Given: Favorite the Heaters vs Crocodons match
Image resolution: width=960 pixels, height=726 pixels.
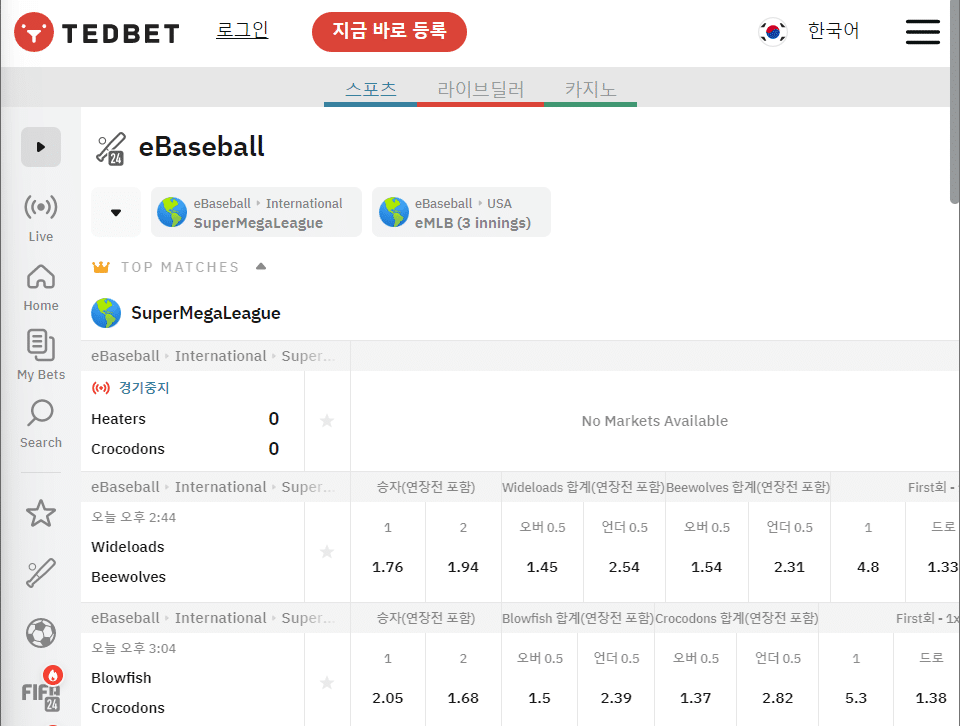Looking at the screenshot, I should tap(327, 421).
